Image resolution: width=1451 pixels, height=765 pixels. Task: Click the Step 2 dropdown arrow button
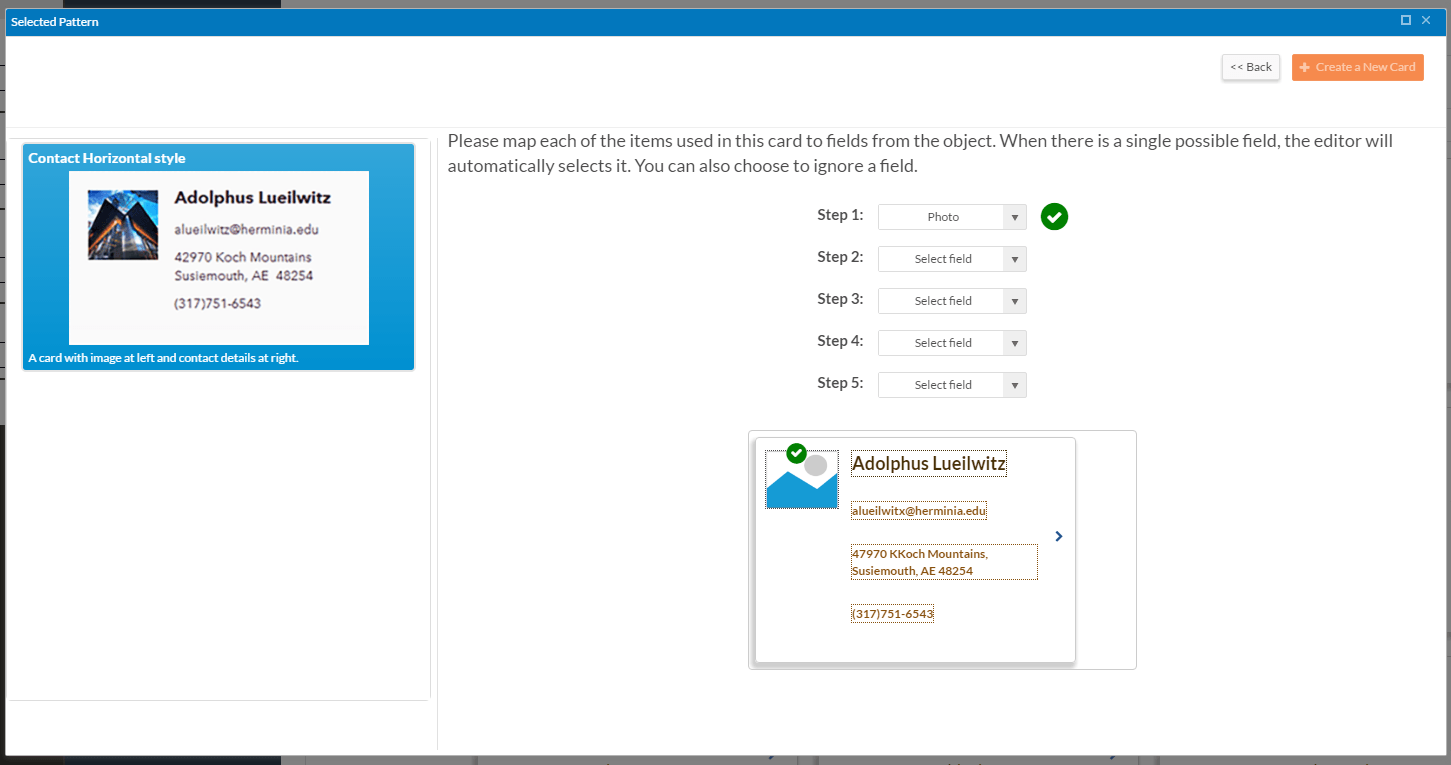click(x=1014, y=259)
